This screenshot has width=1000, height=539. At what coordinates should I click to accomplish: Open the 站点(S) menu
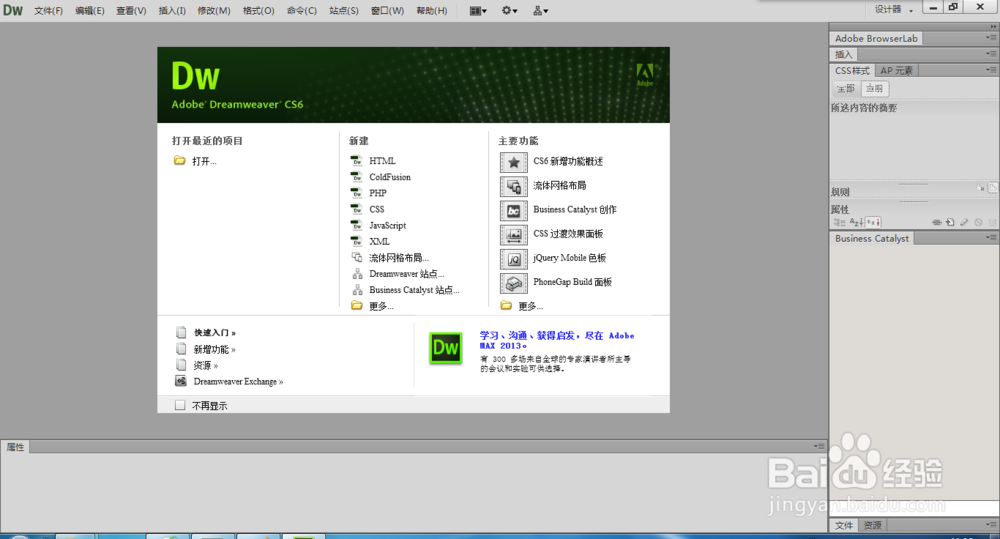tap(344, 11)
